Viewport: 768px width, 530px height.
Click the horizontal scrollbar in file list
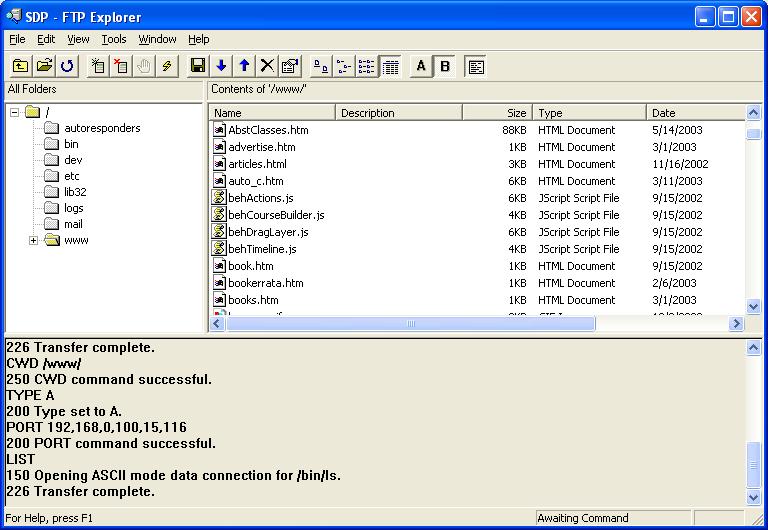410,324
